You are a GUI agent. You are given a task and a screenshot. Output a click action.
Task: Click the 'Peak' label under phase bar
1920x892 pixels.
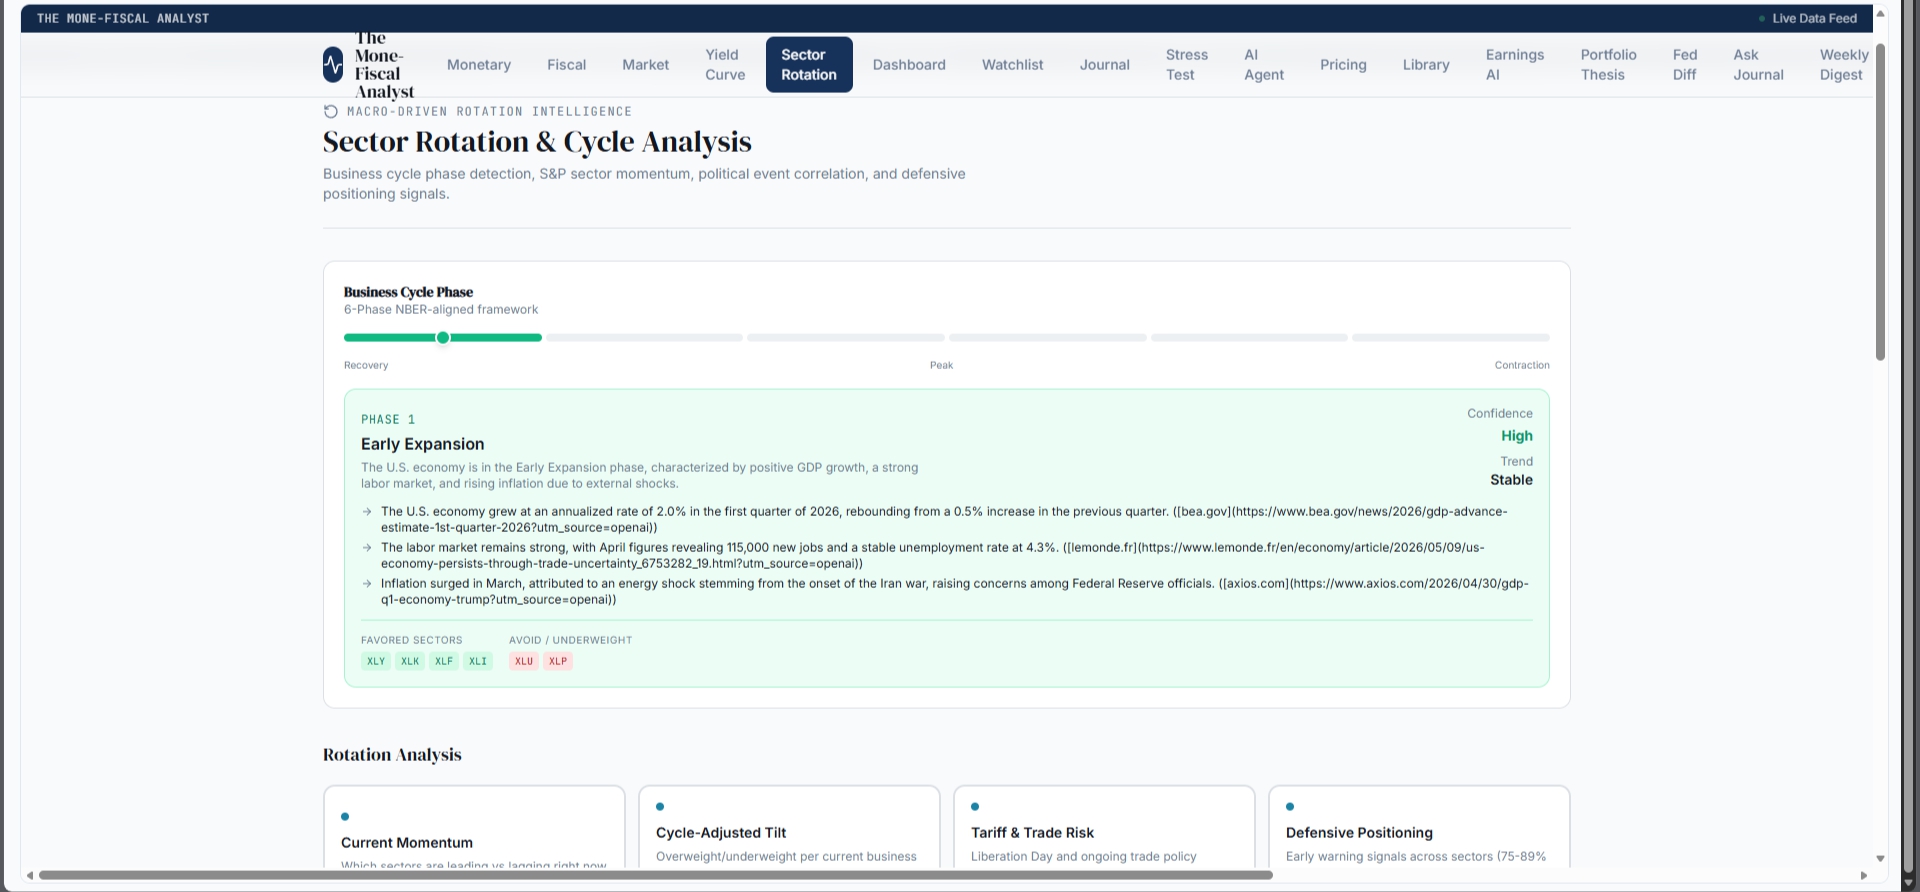point(941,365)
